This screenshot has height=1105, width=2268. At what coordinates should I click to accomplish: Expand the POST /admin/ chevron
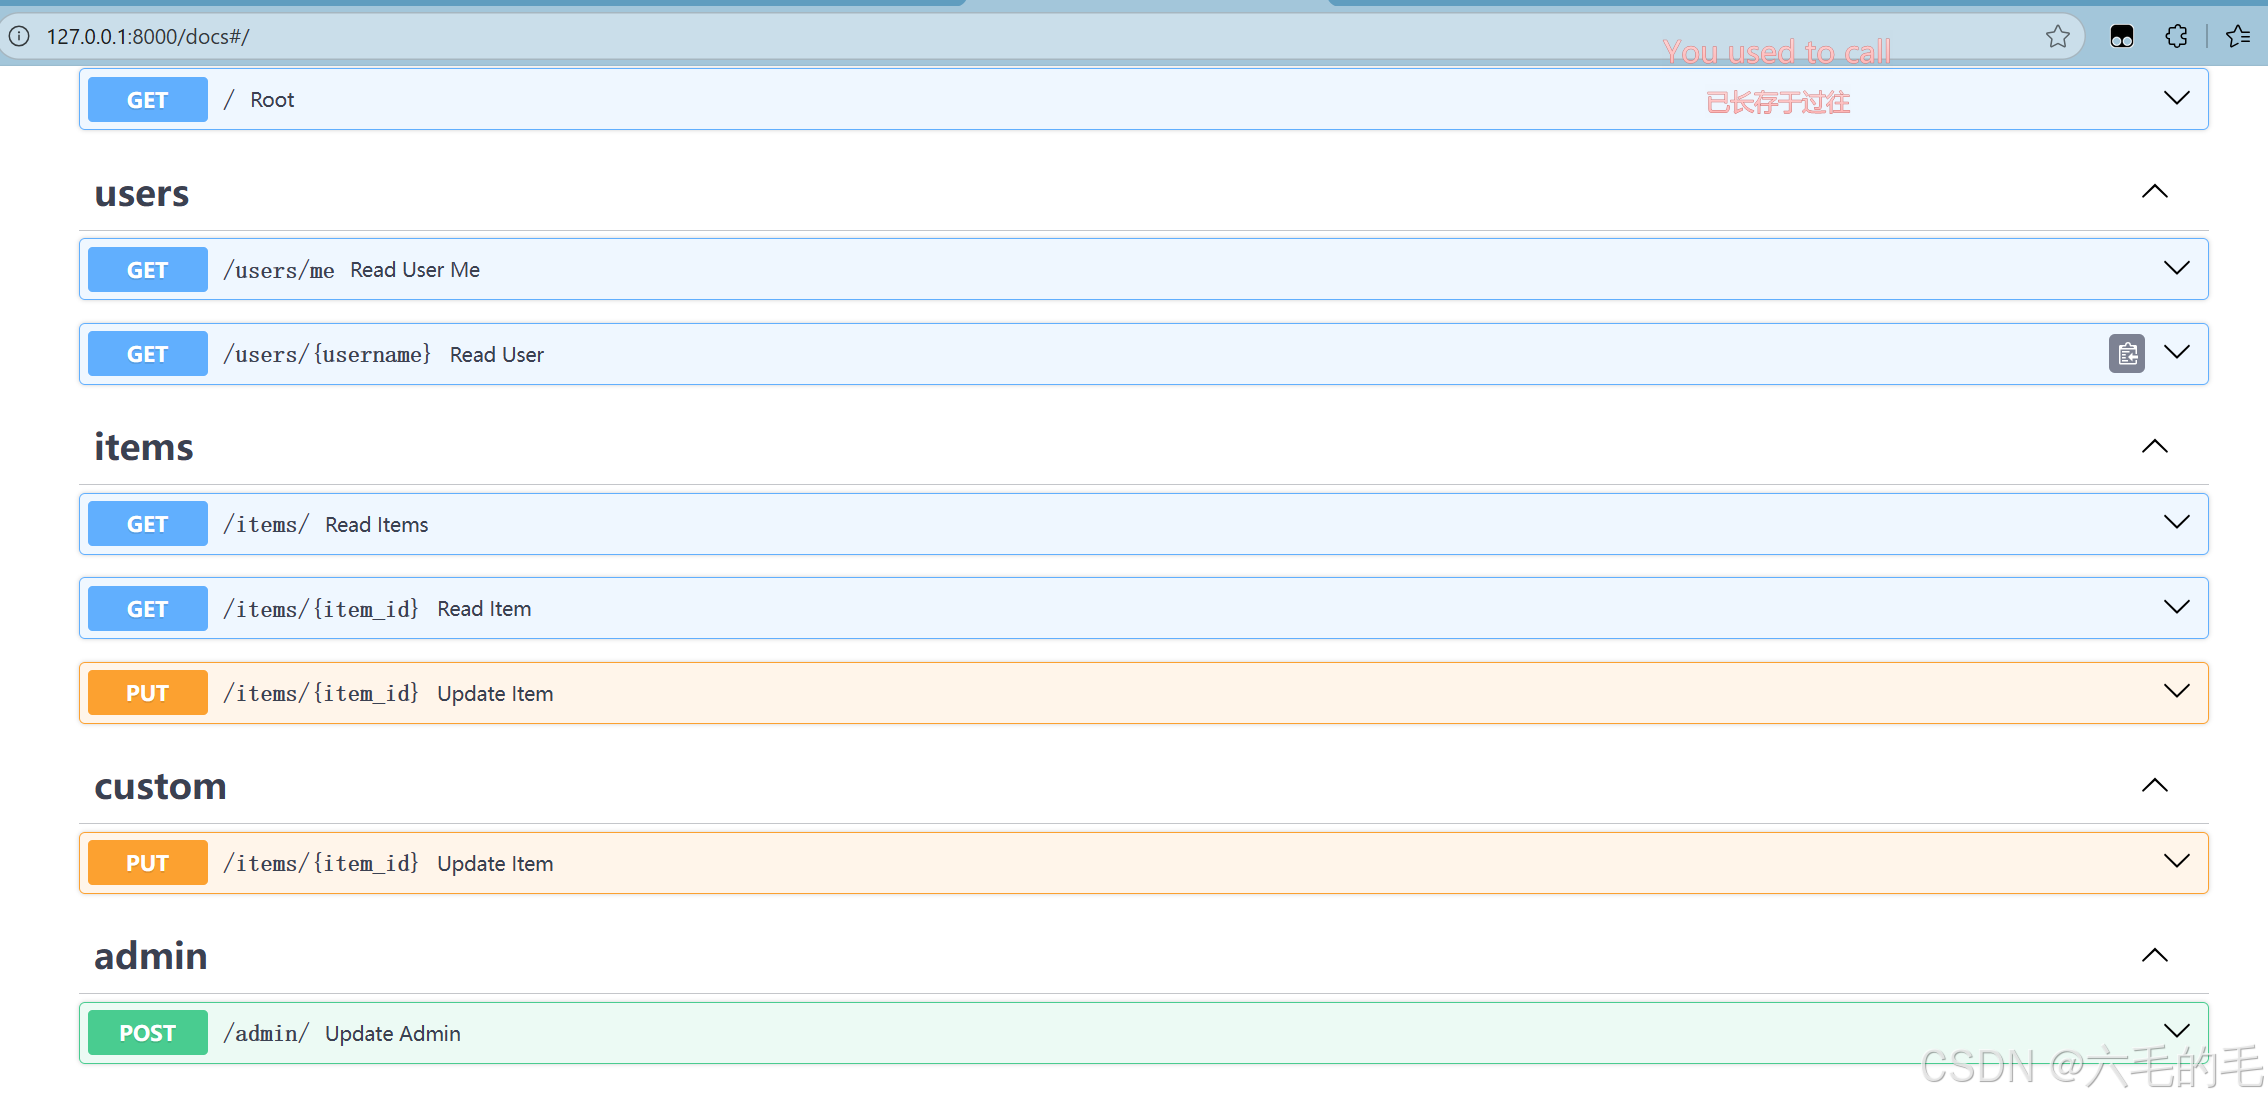click(2176, 1031)
